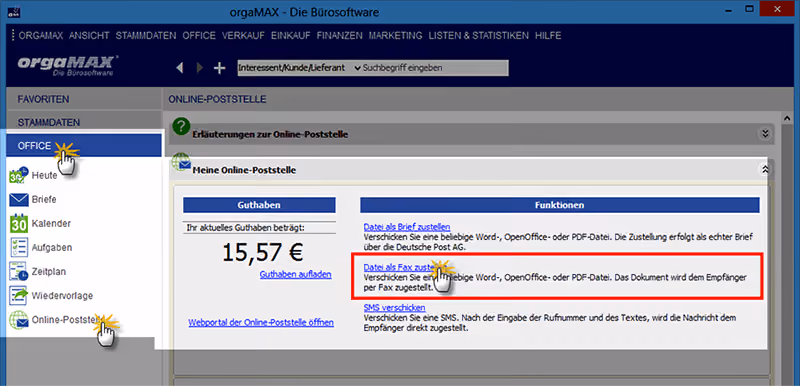Open Kalender in the Office sidebar
Viewport: 800px width, 386px height.
coord(51,223)
